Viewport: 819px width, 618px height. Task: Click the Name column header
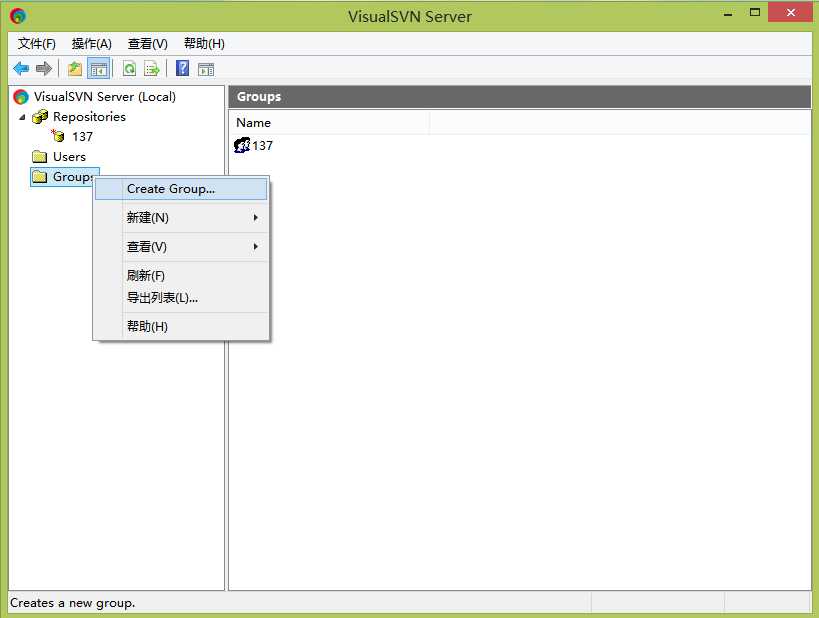[329, 123]
